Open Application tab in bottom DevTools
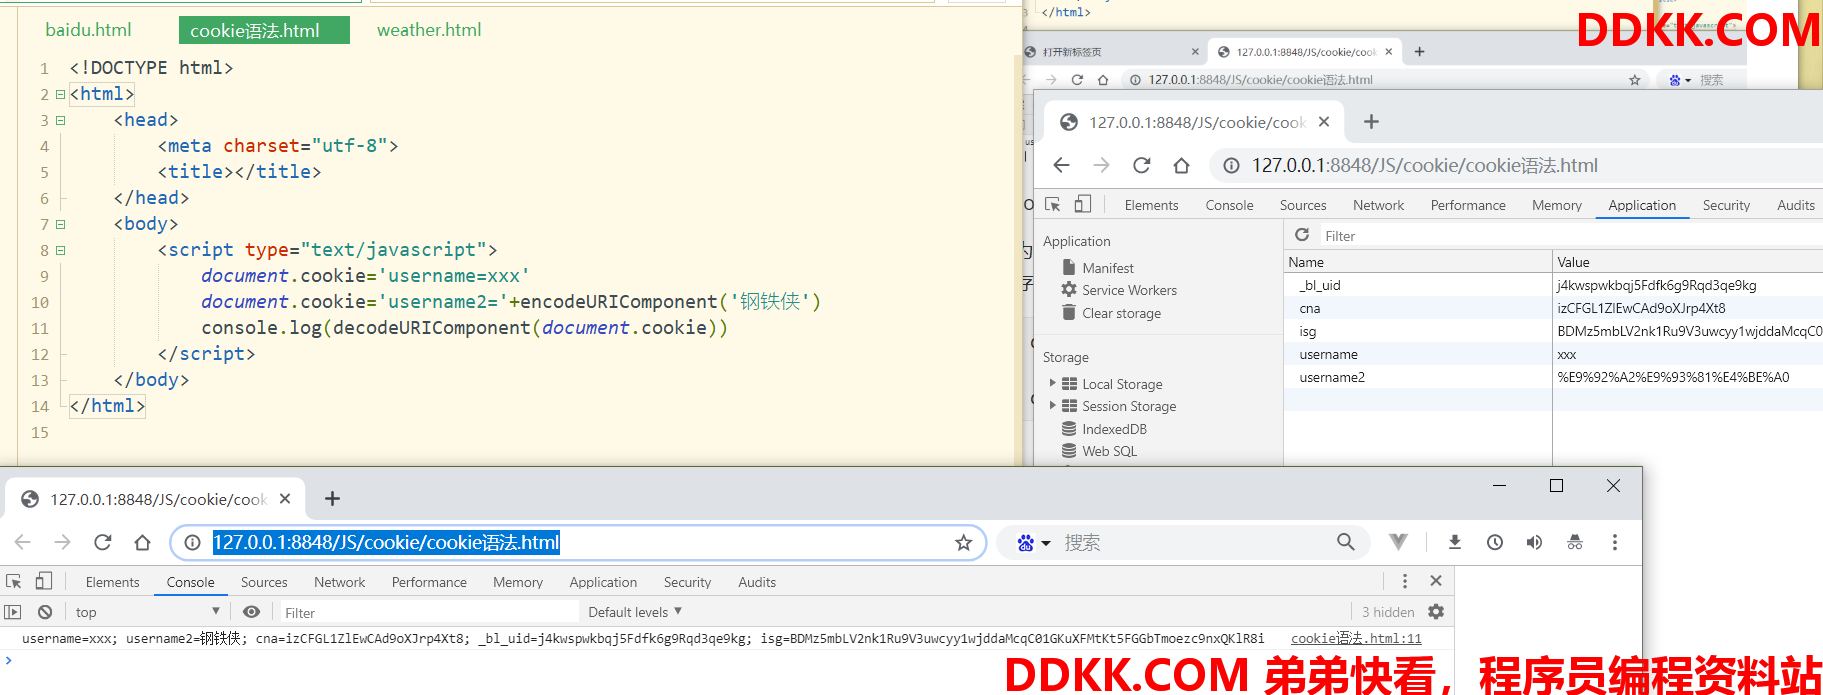This screenshot has width=1823, height=695. pos(603,582)
